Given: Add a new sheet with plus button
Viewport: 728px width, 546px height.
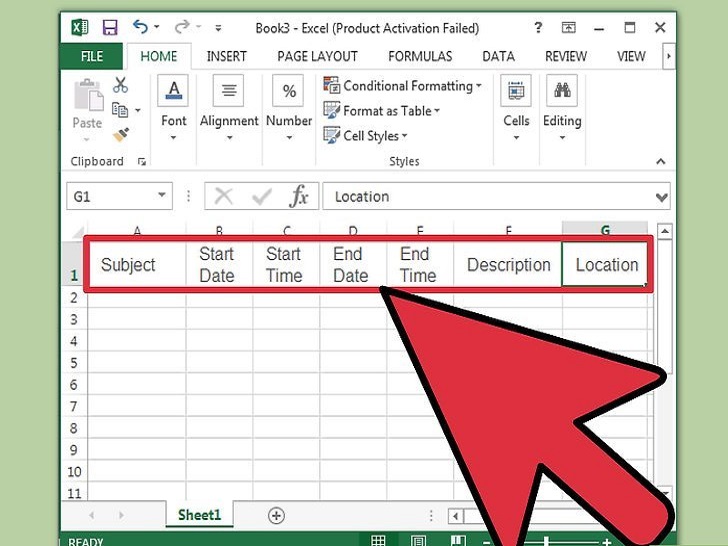Looking at the screenshot, I should coord(276,515).
